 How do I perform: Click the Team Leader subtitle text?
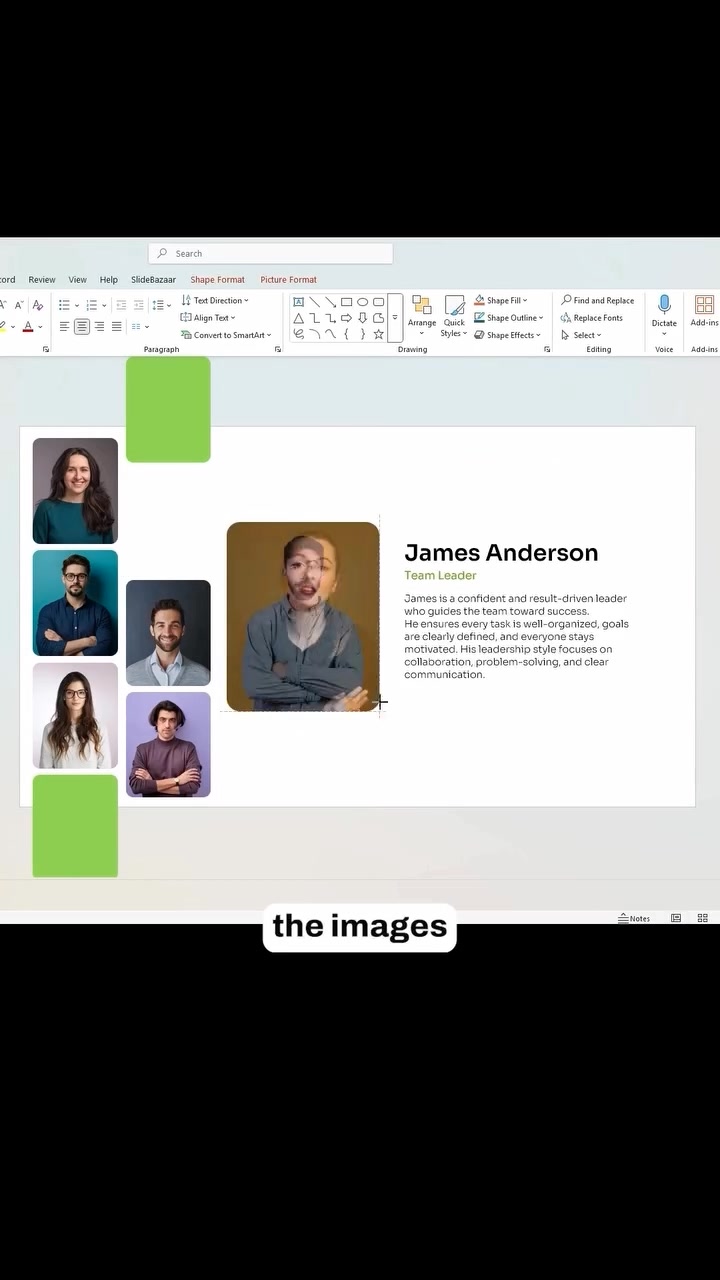440,575
